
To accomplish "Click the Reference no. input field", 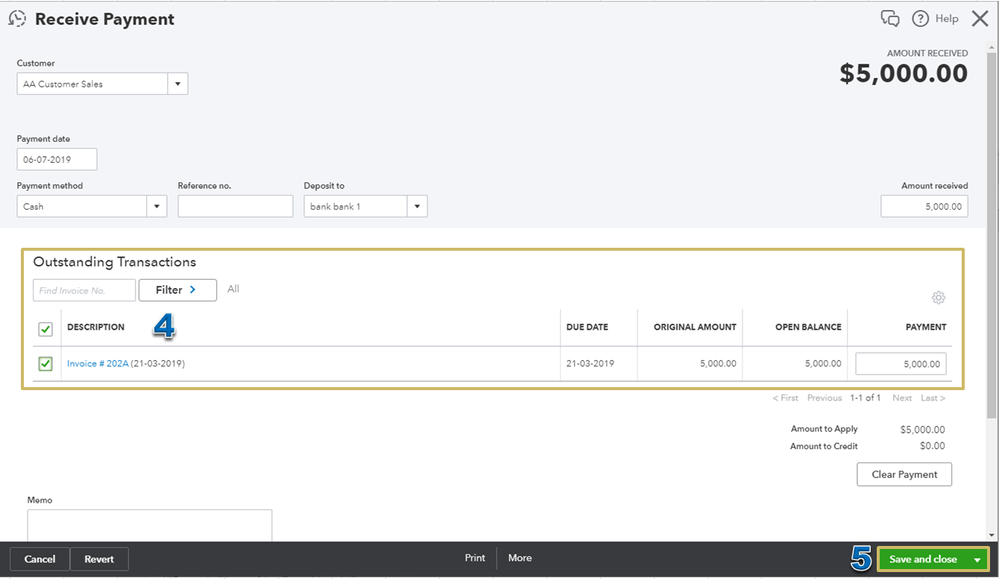I will click(x=235, y=206).
